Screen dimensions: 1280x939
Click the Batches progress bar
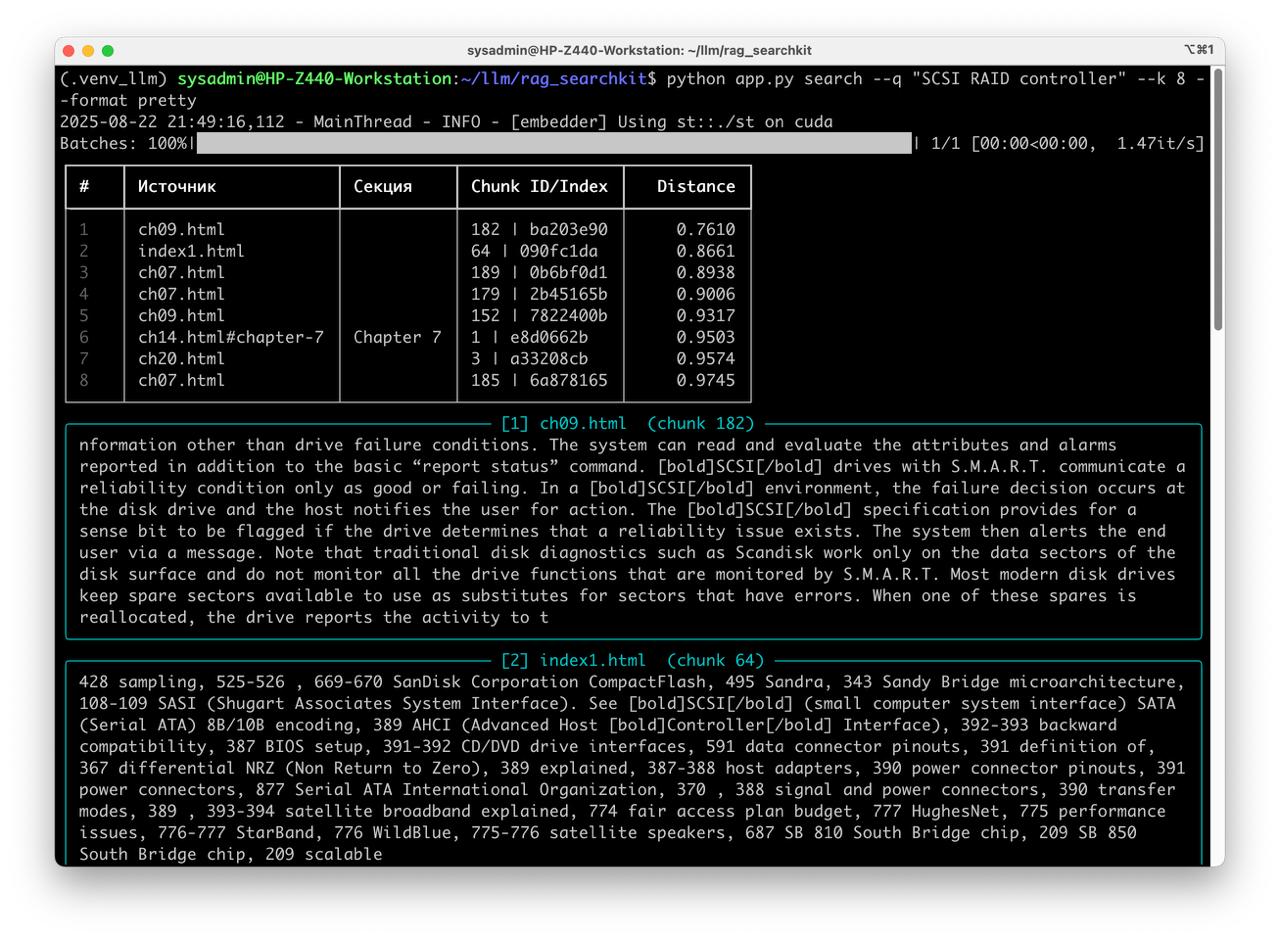pos(554,143)
